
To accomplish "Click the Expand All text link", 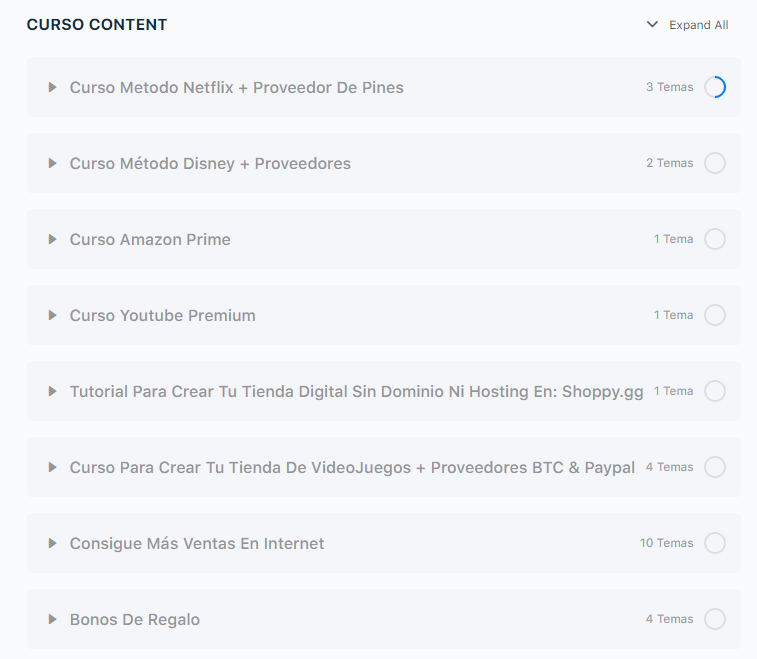I will (699, 25).
